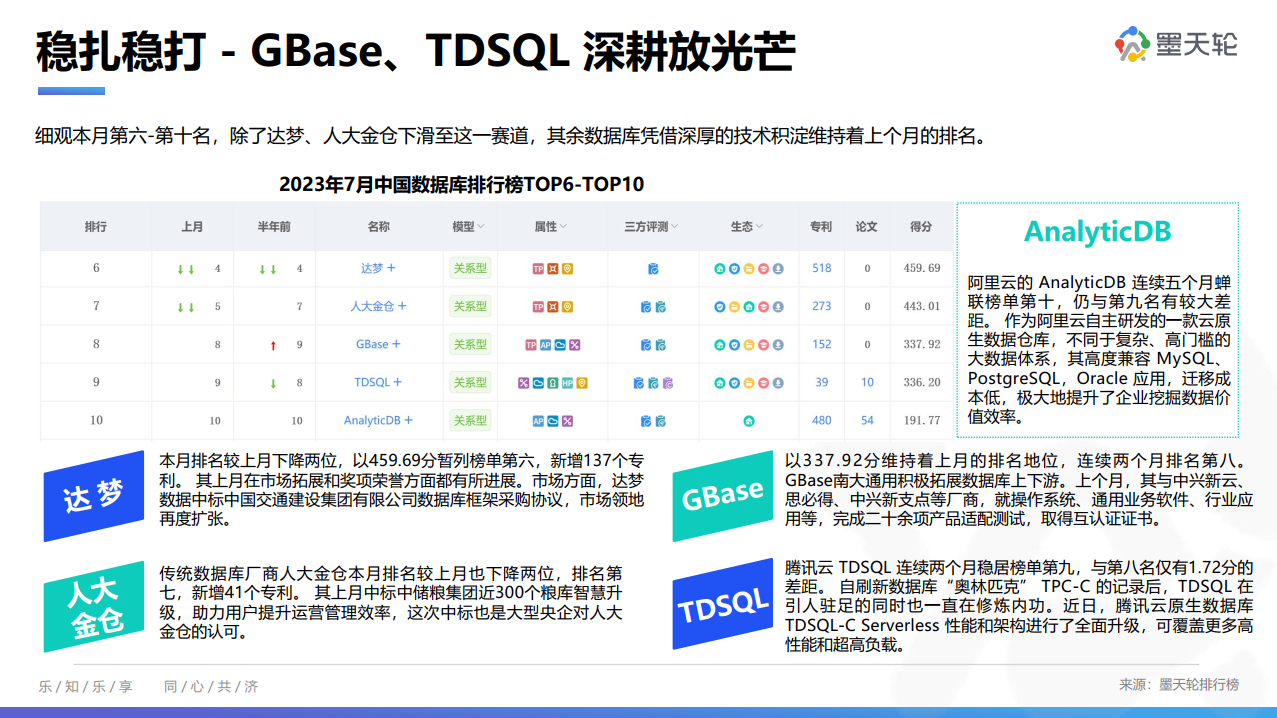
Task: Click the blue AP icon in the AnalyticDB row
Action: coord(538,421)
